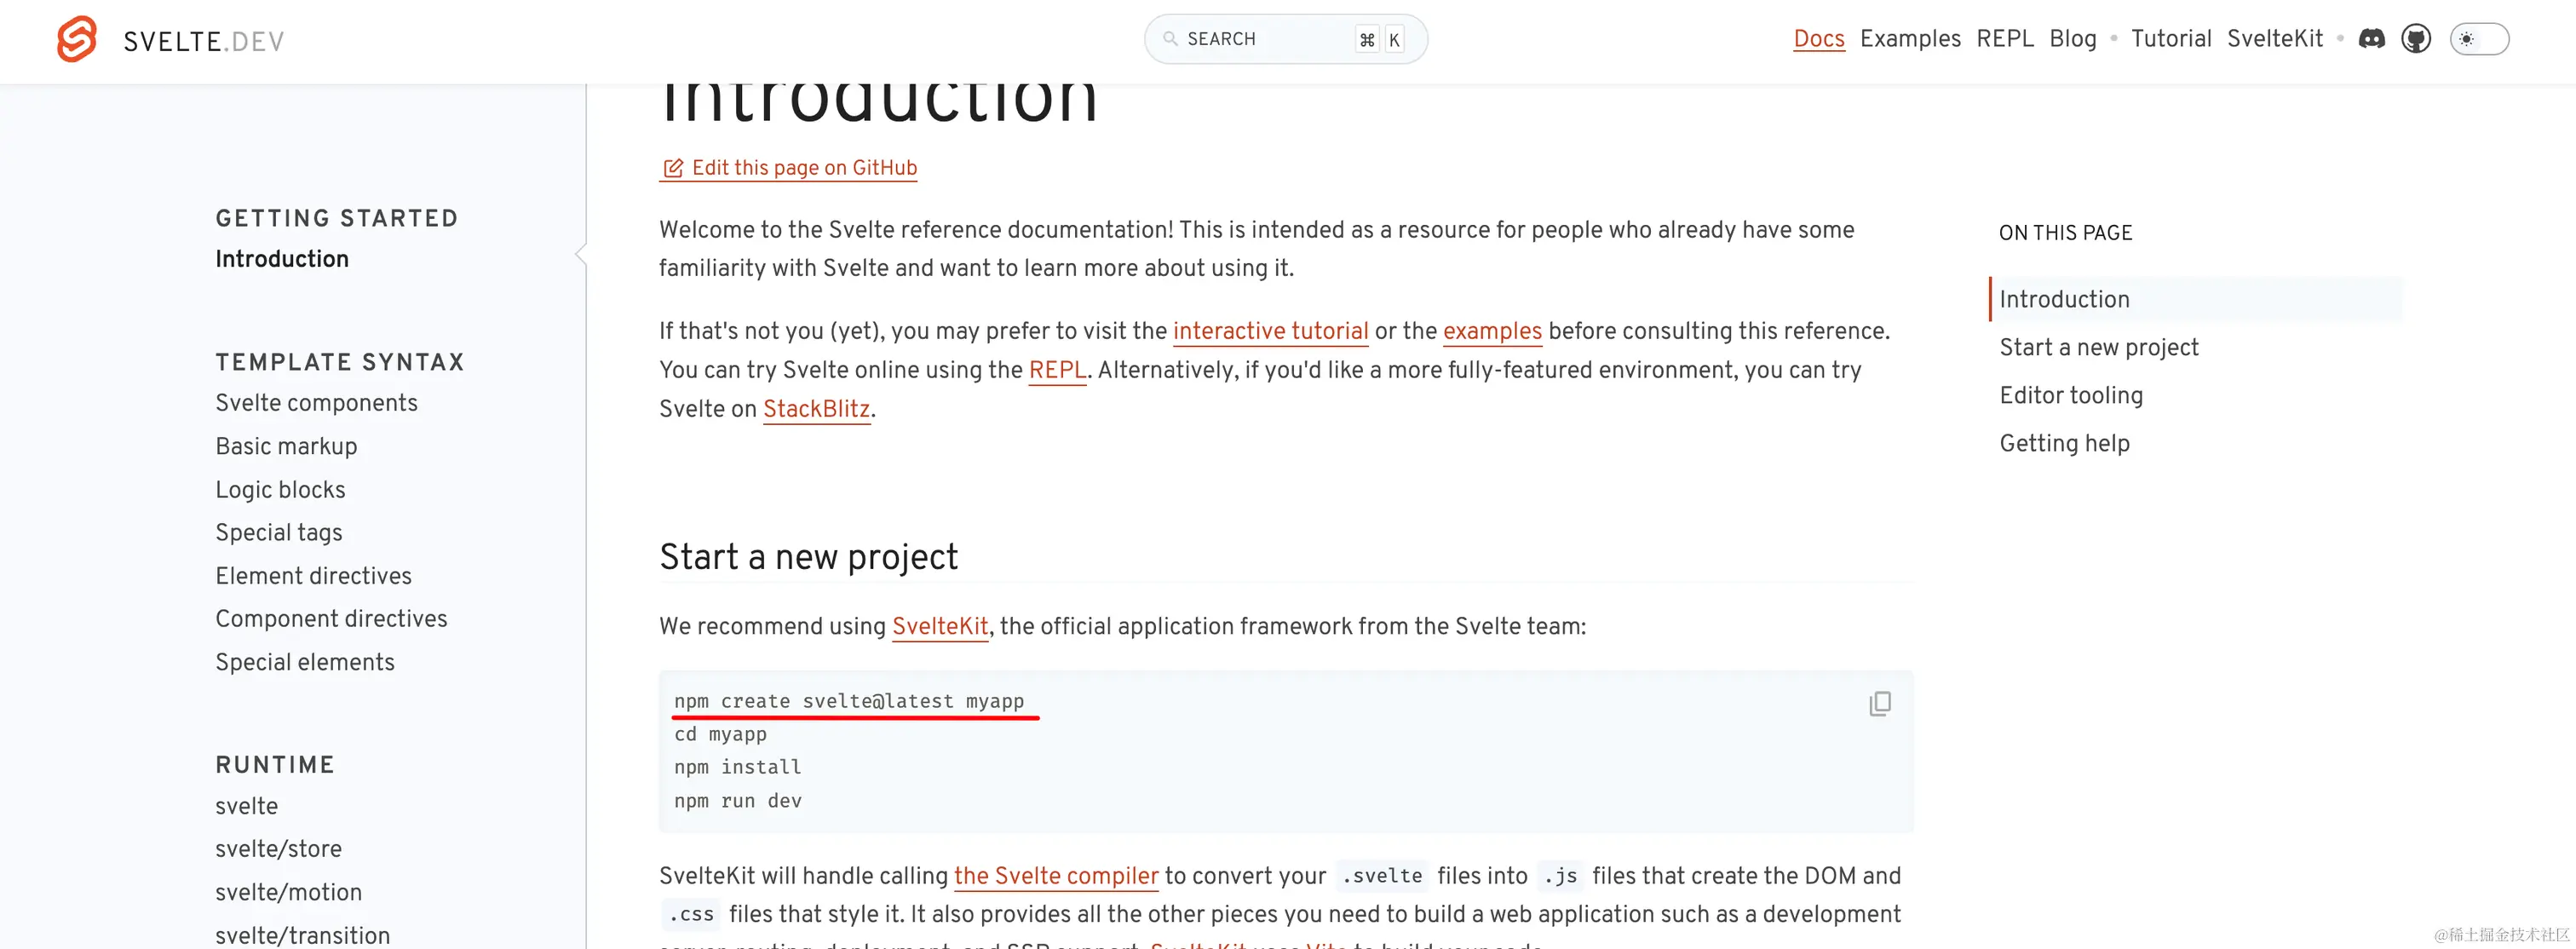The image size is (2576, 949).
Task: Open svelte runtime sidebar page
Action: pos(246,806)
